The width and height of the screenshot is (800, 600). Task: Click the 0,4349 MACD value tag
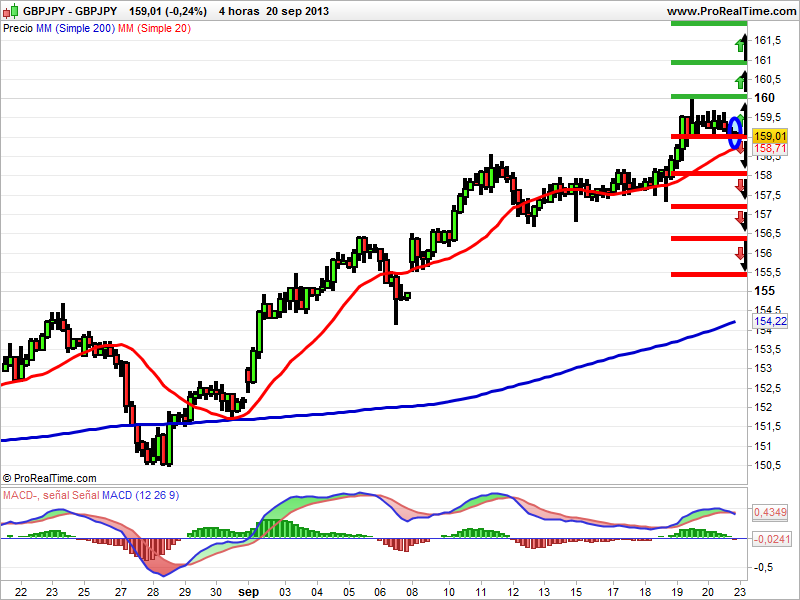770,512
